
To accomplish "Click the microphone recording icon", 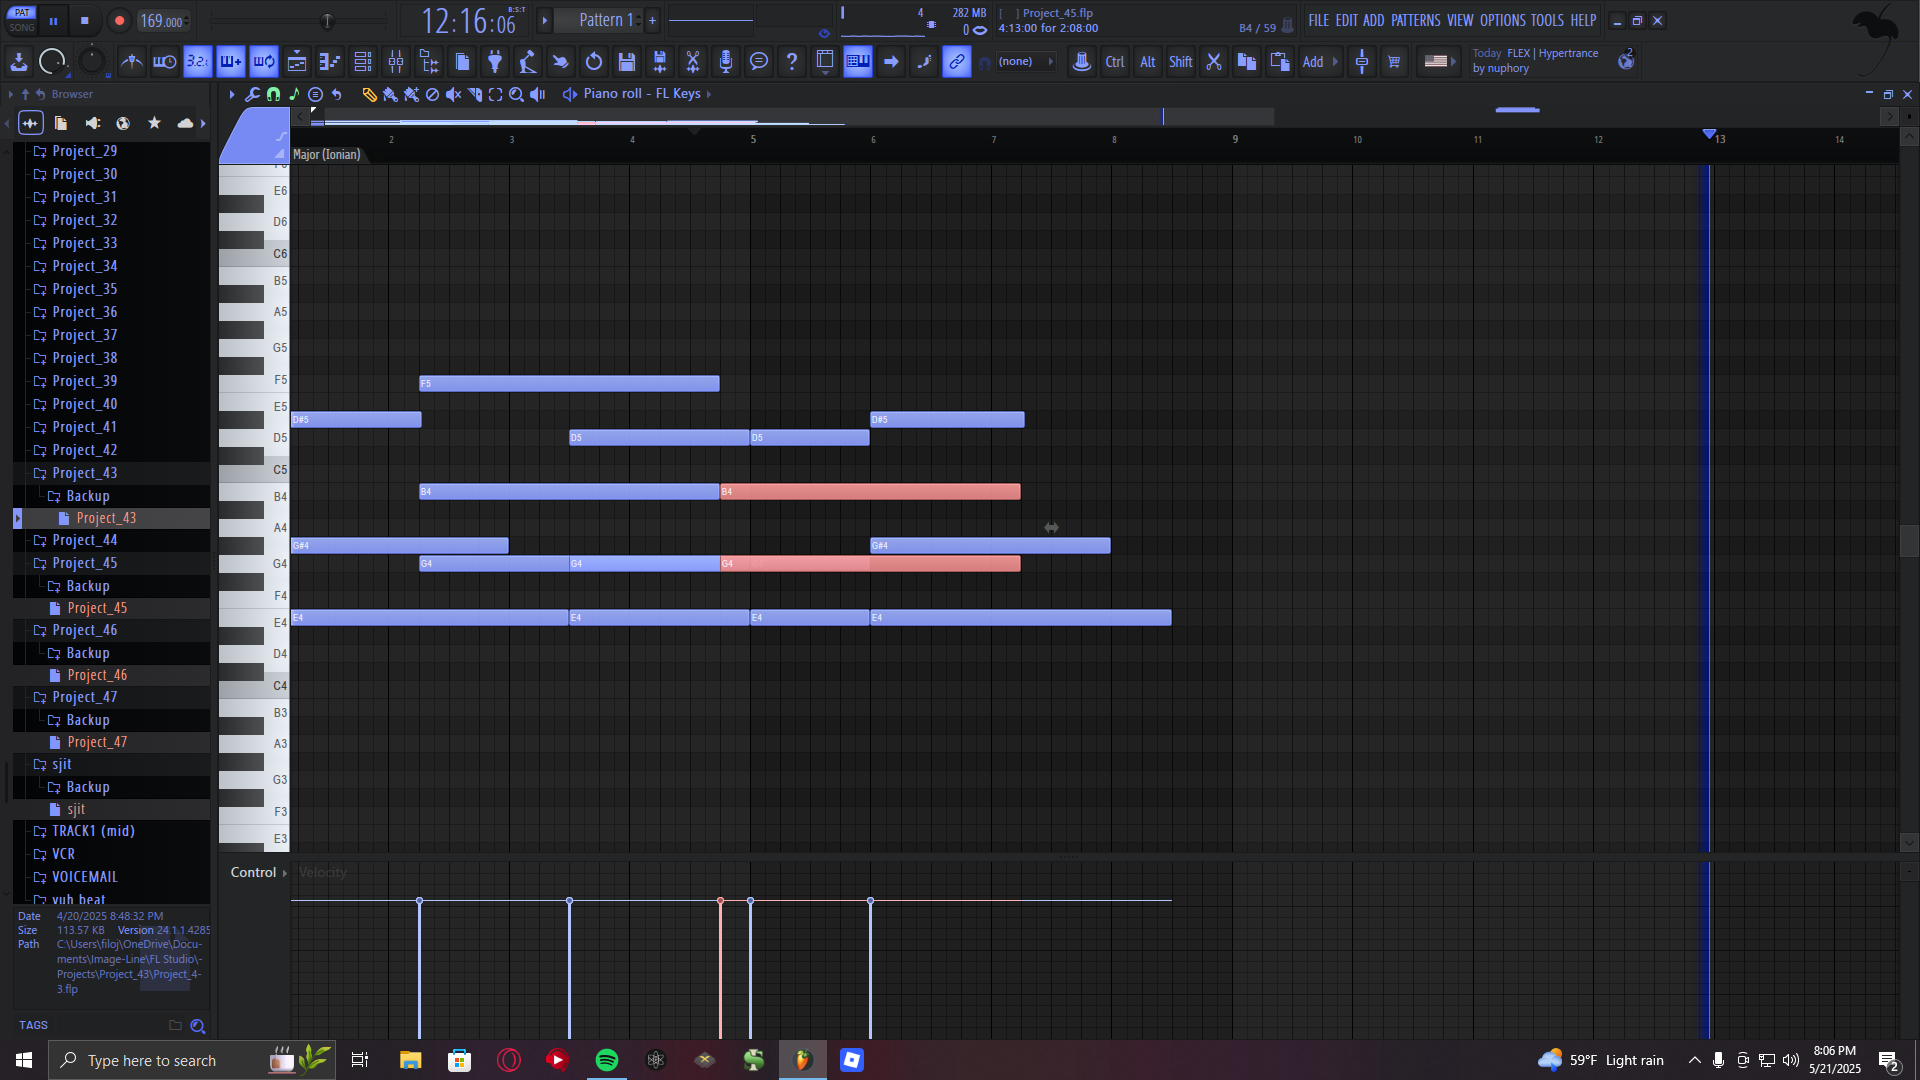I will tap(726, 62).
